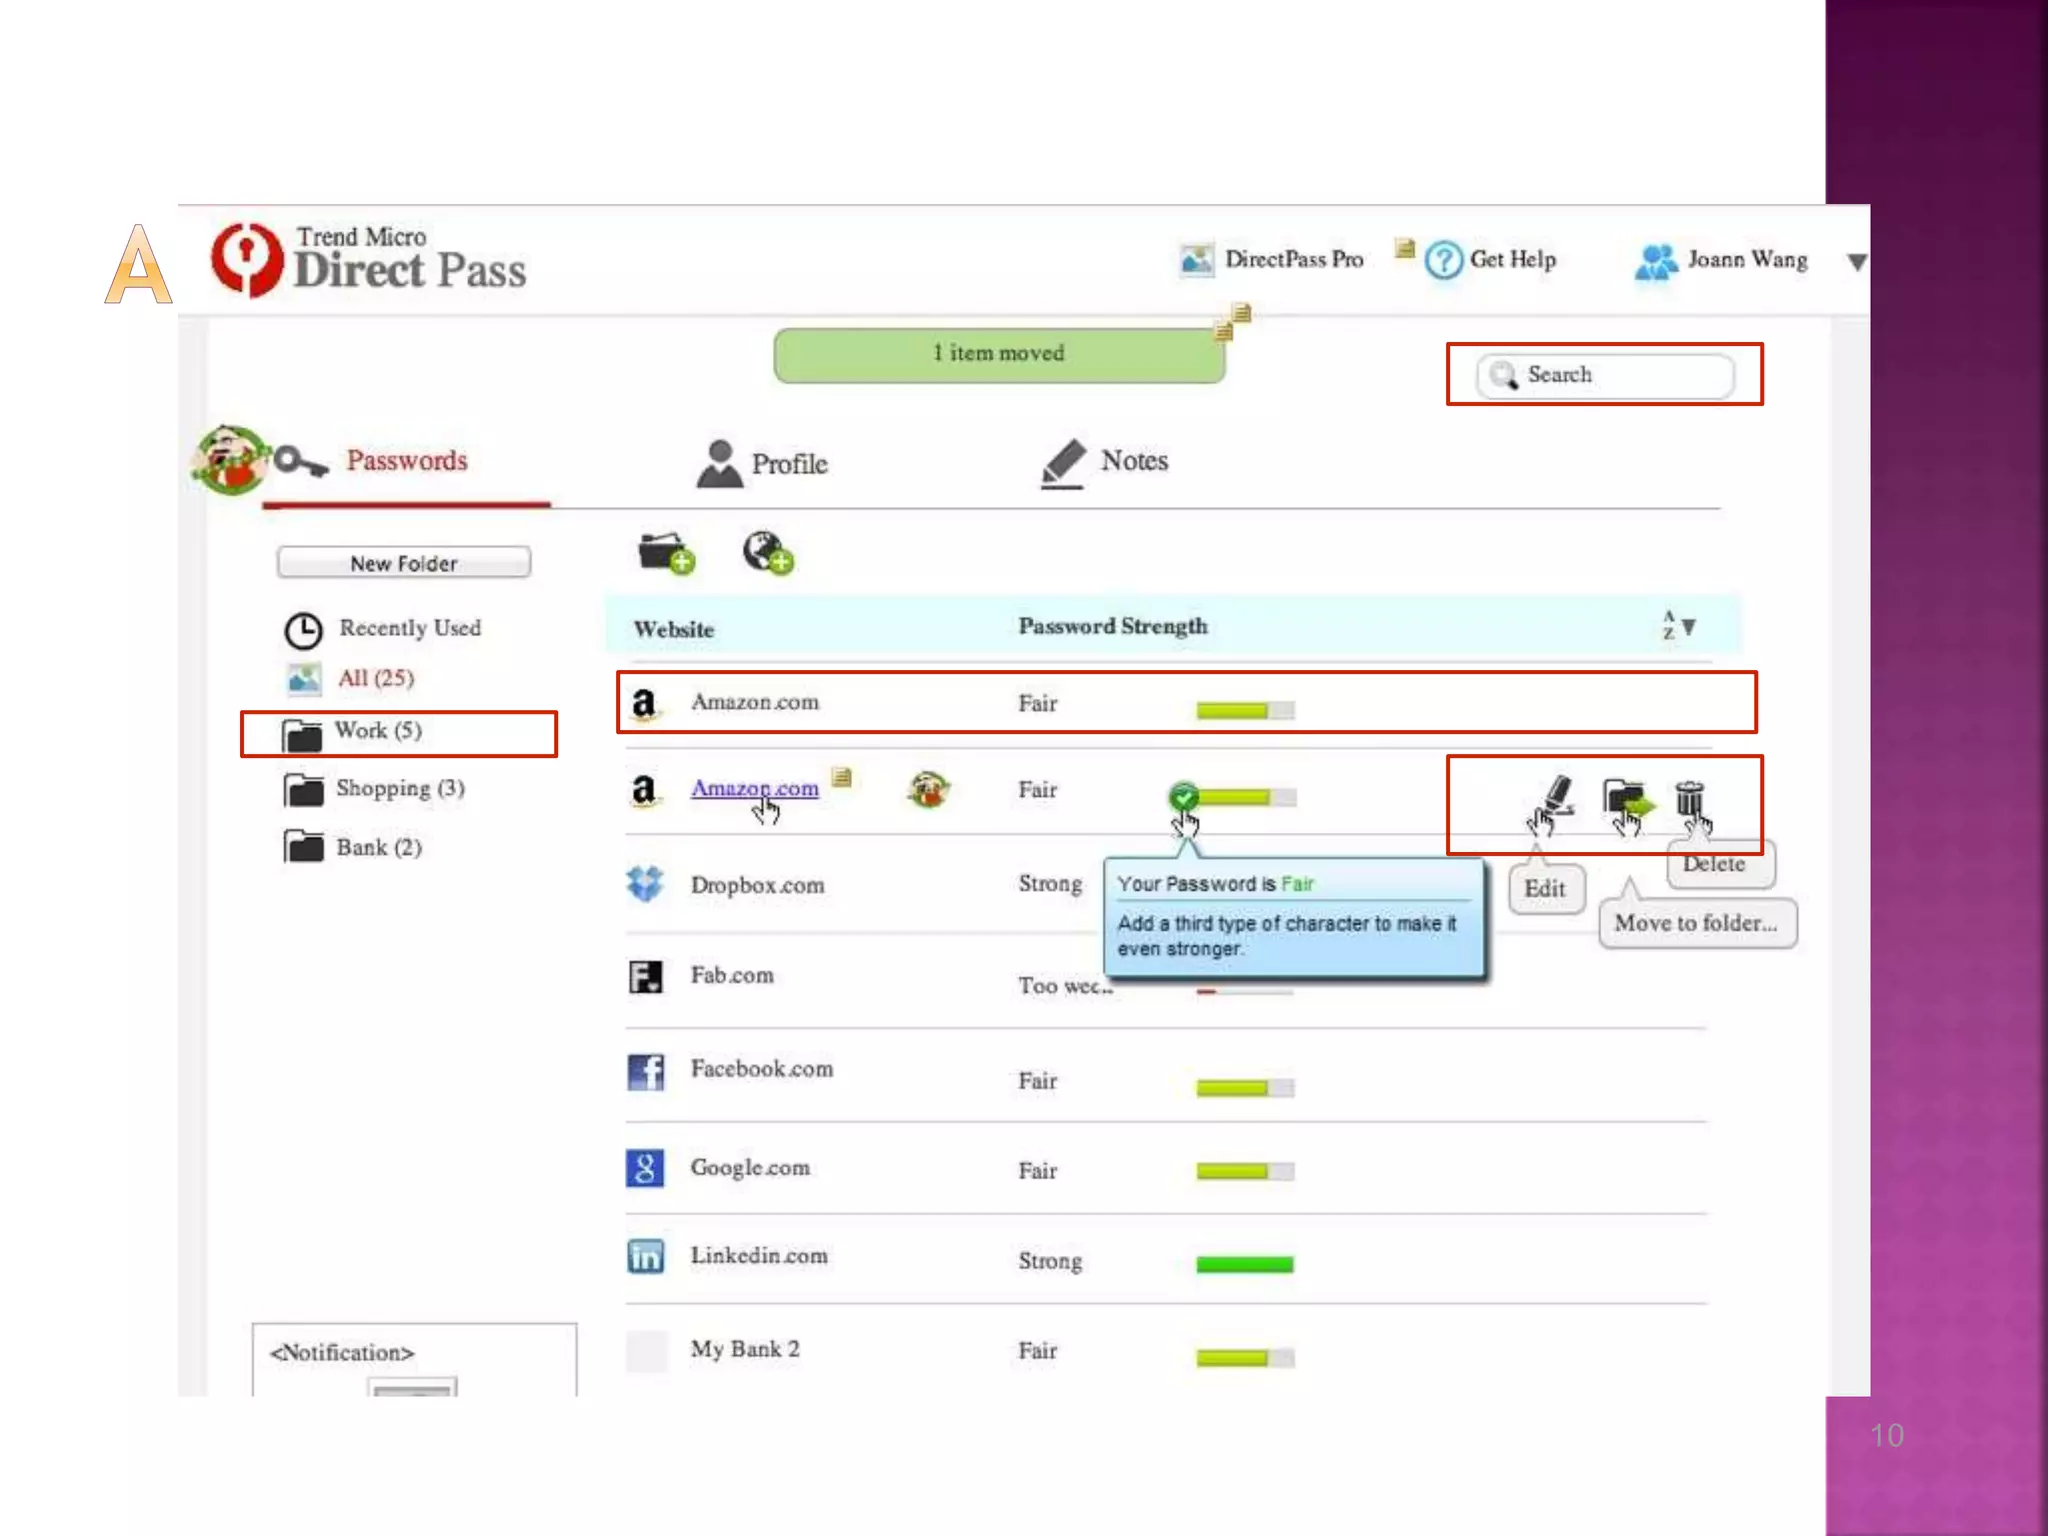Click the green password check icon
Screen dimensions: 2048x1536
1184,797
